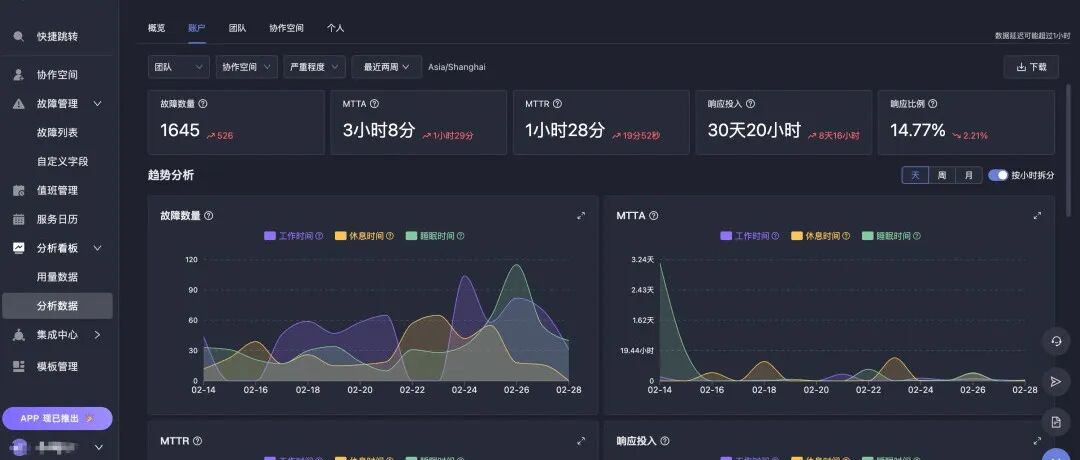This screenshot has height=460, width=1080.
Task: Expand the MTTR chart to fullscreen
Action: pos(581,441)
